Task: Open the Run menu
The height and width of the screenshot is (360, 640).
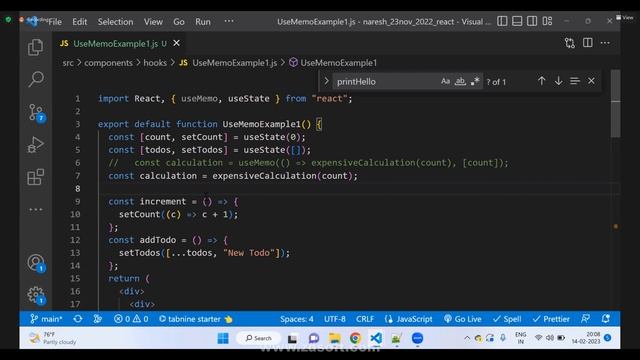Action: [x=203, y=22]
